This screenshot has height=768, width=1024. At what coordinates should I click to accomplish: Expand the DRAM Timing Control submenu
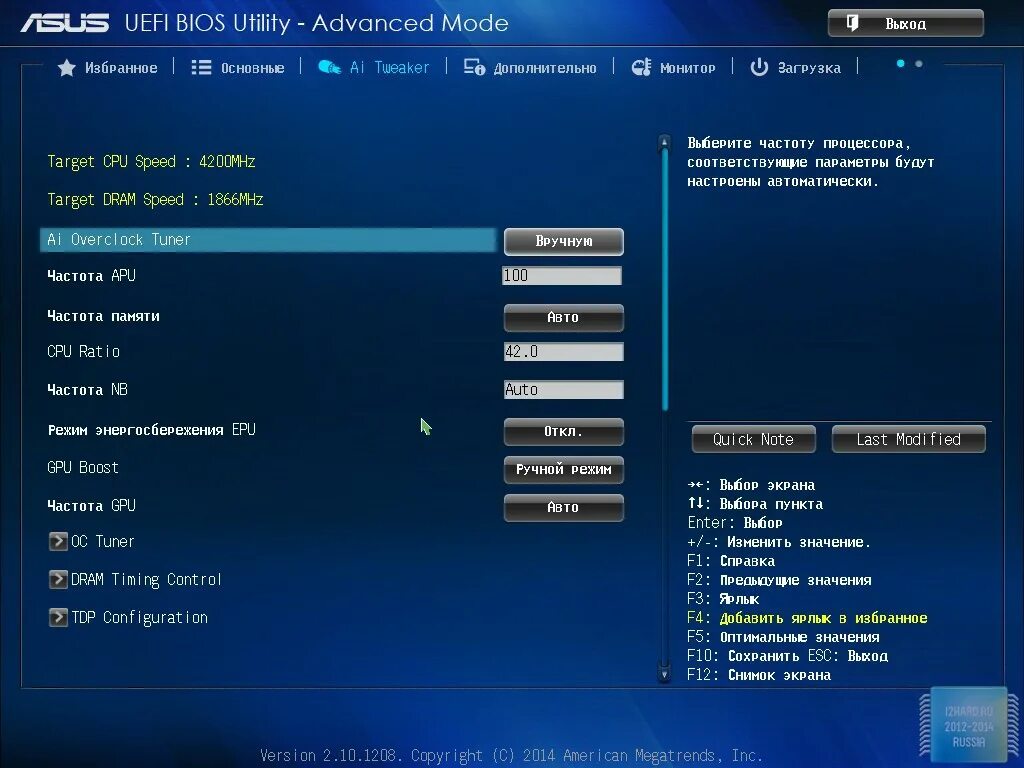(146, 579)
